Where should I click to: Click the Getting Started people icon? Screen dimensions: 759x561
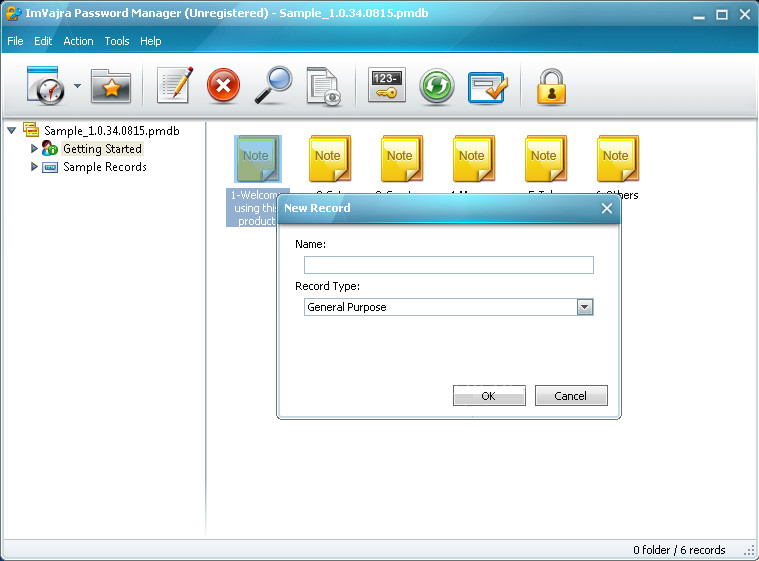pos(49,148)
